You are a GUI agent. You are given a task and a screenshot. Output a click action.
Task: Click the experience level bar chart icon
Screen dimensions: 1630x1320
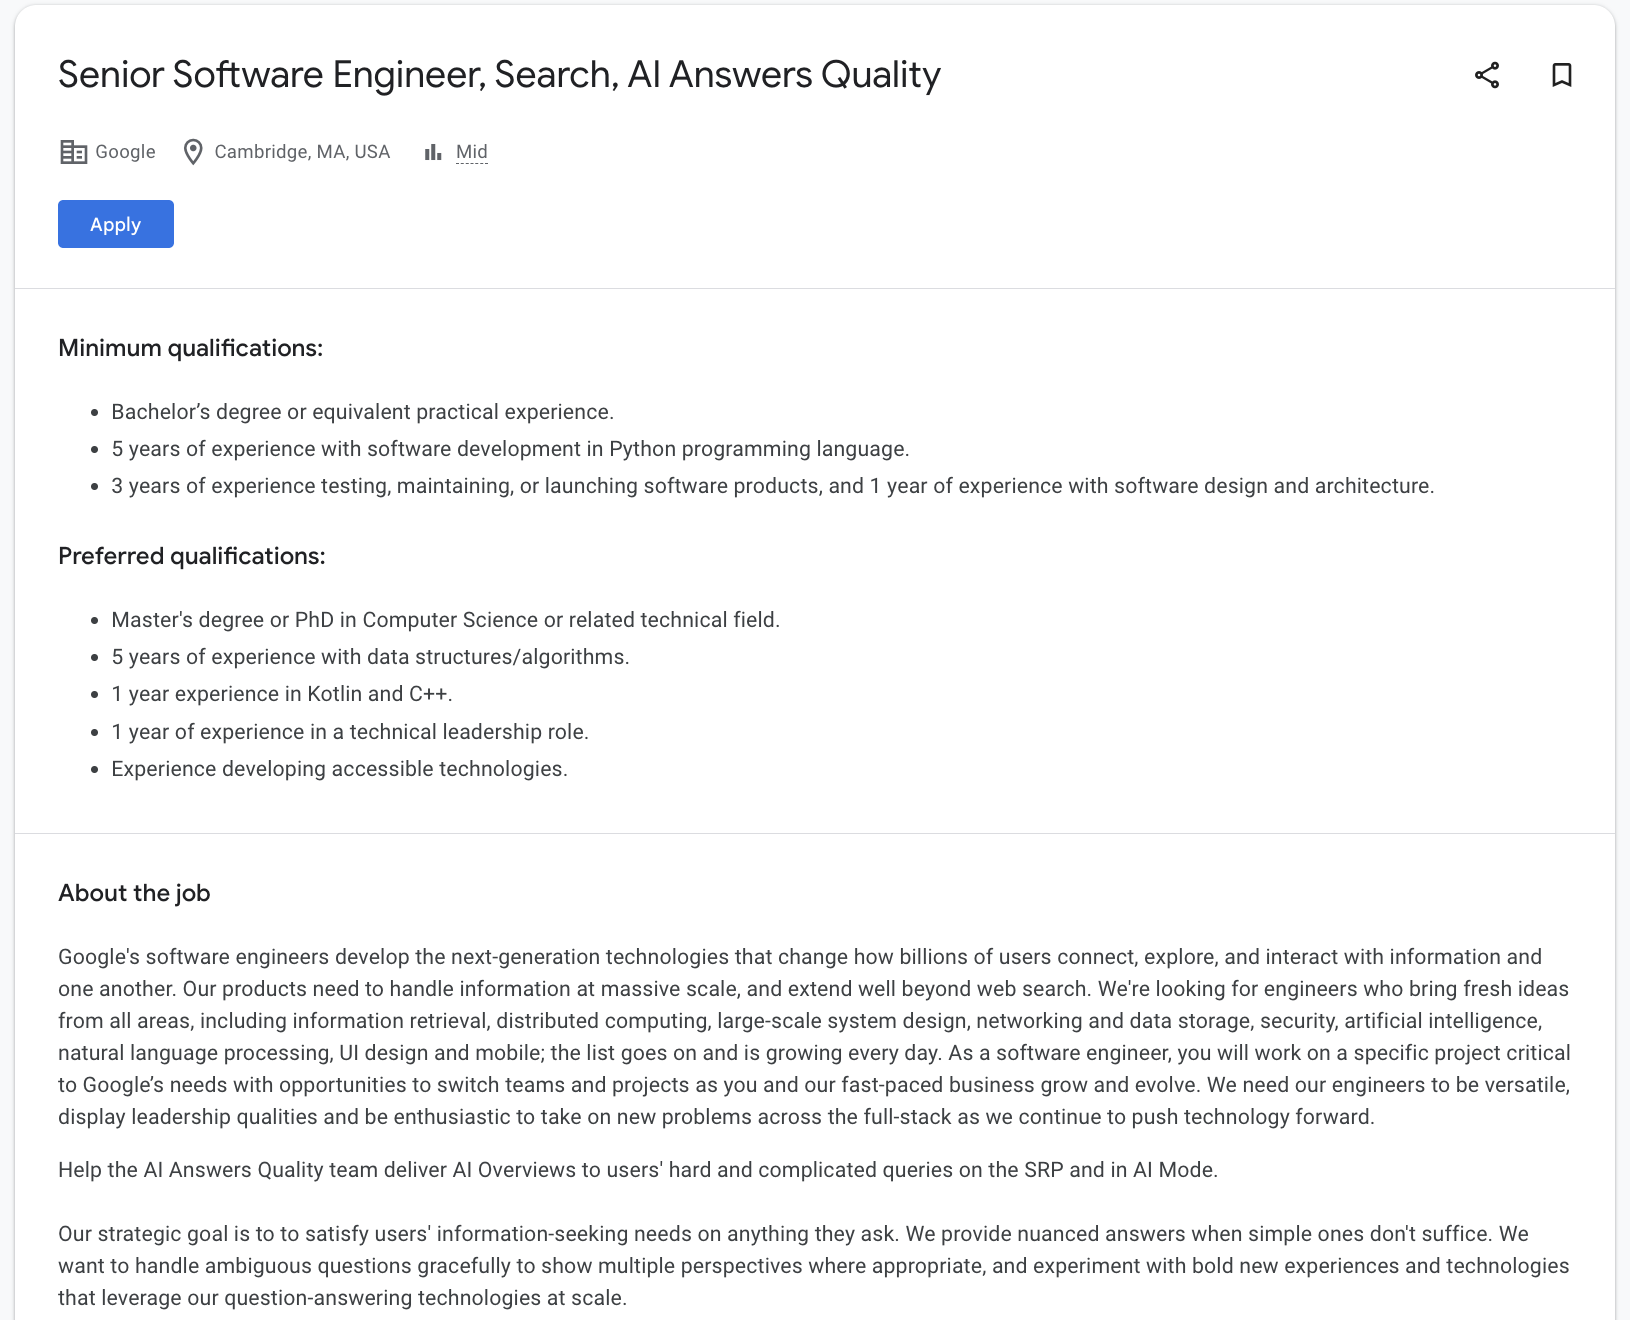pyautogui.click(x=433, y=151)
